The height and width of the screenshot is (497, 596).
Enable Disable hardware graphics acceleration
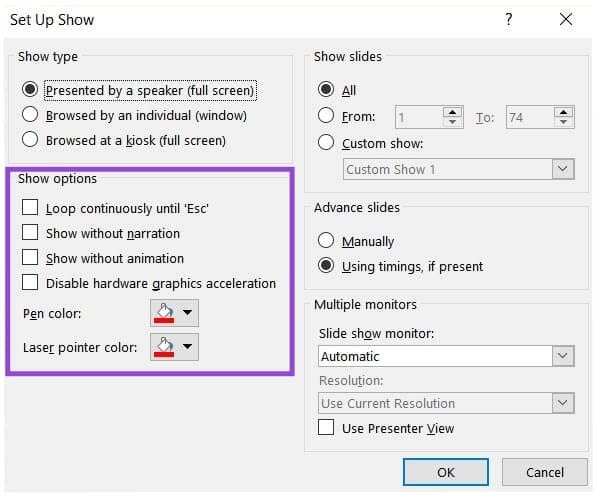(x=30, y=282)
